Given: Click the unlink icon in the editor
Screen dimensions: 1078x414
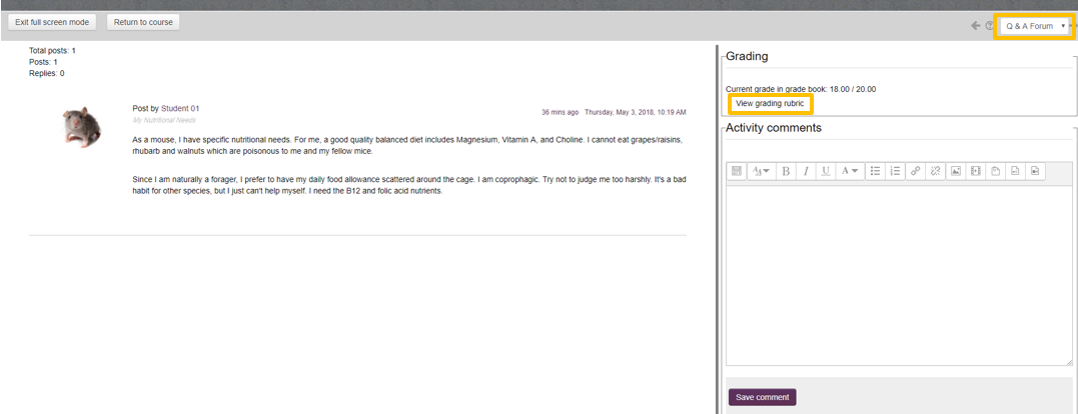Looking at the screenshot, I should [x=936, y=171].
